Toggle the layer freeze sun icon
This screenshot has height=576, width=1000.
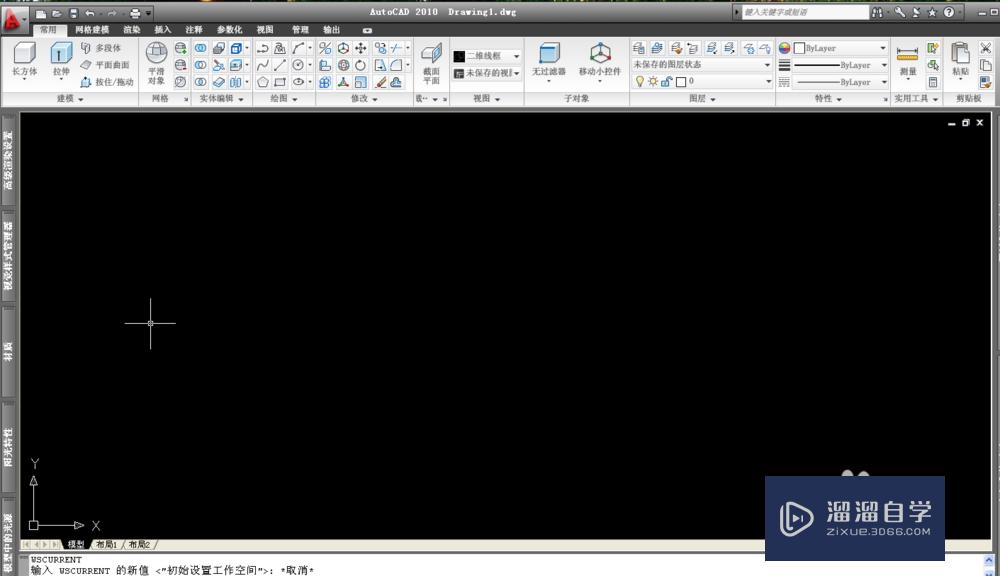653,81
